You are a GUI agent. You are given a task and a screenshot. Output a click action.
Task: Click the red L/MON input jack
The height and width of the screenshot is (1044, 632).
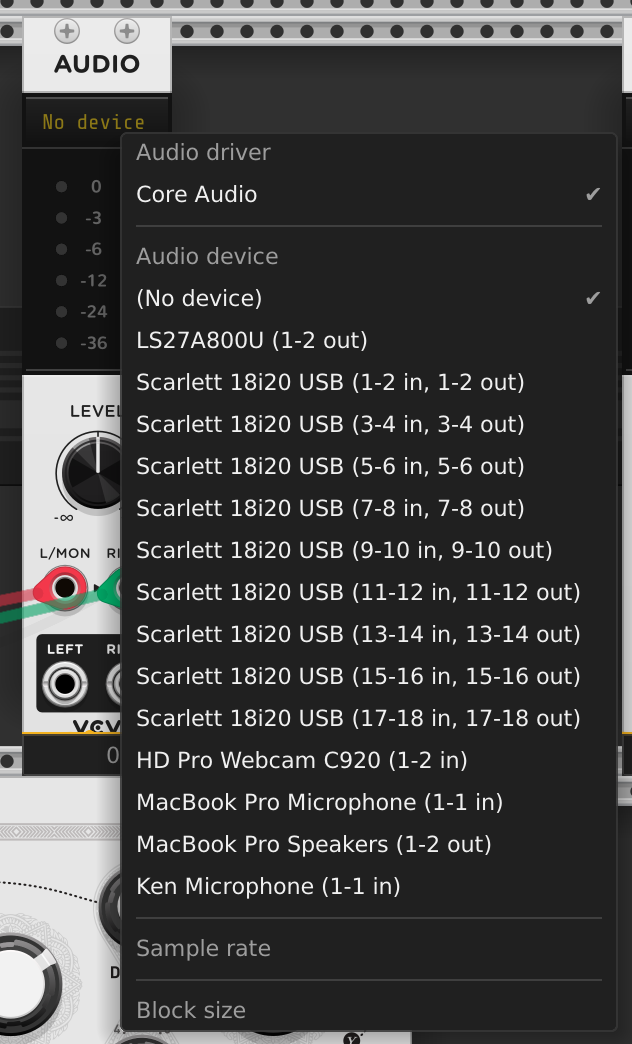65,589
